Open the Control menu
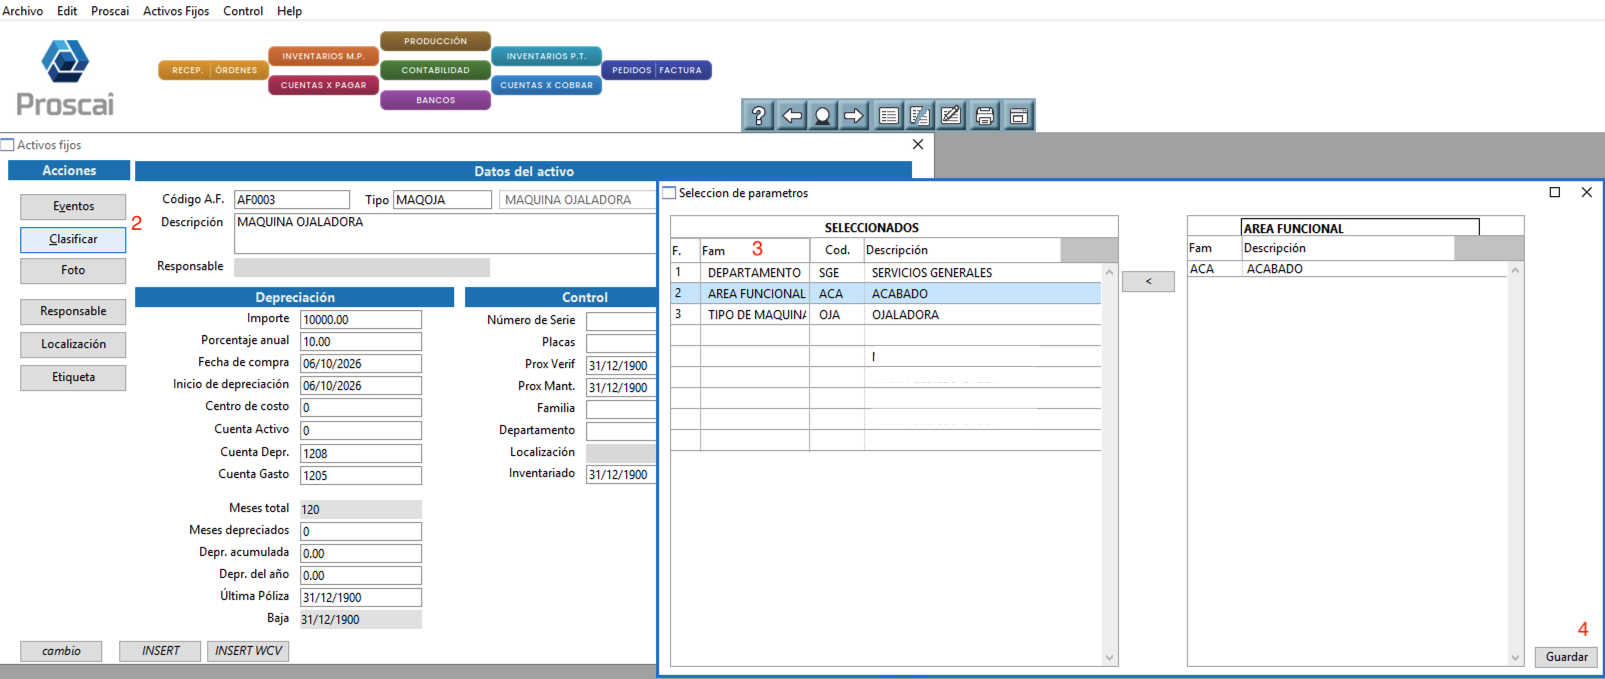This screenshot has width=1605, height=679. point(243,11)
